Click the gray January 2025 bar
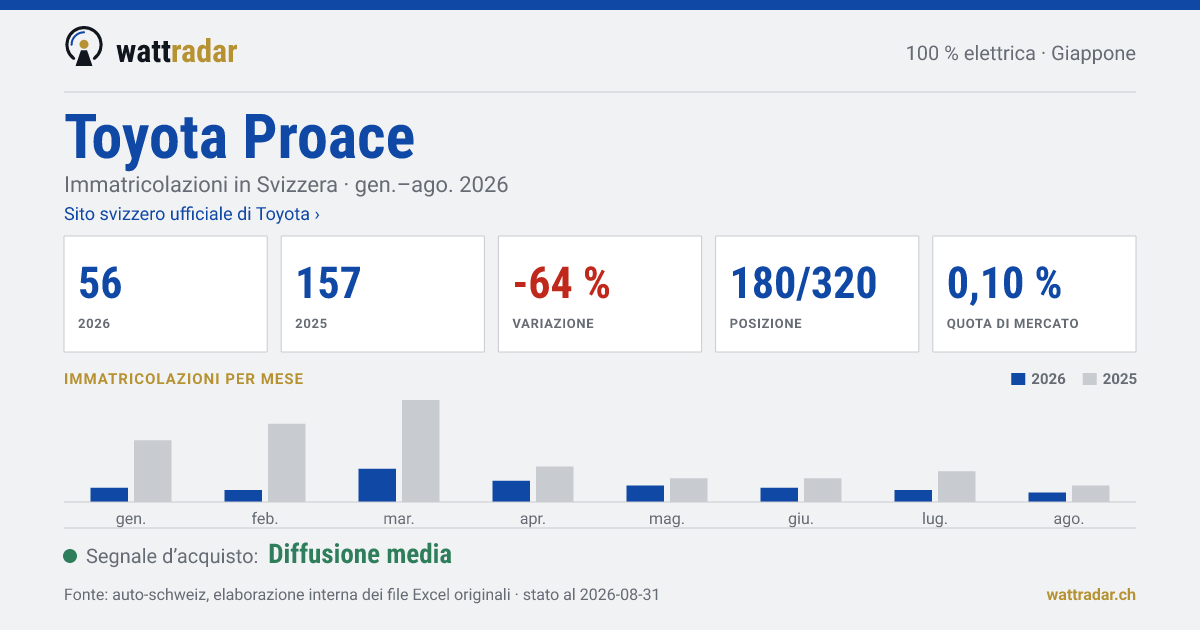The width and height of the screenshot is (1200, 630). point(153,471)
